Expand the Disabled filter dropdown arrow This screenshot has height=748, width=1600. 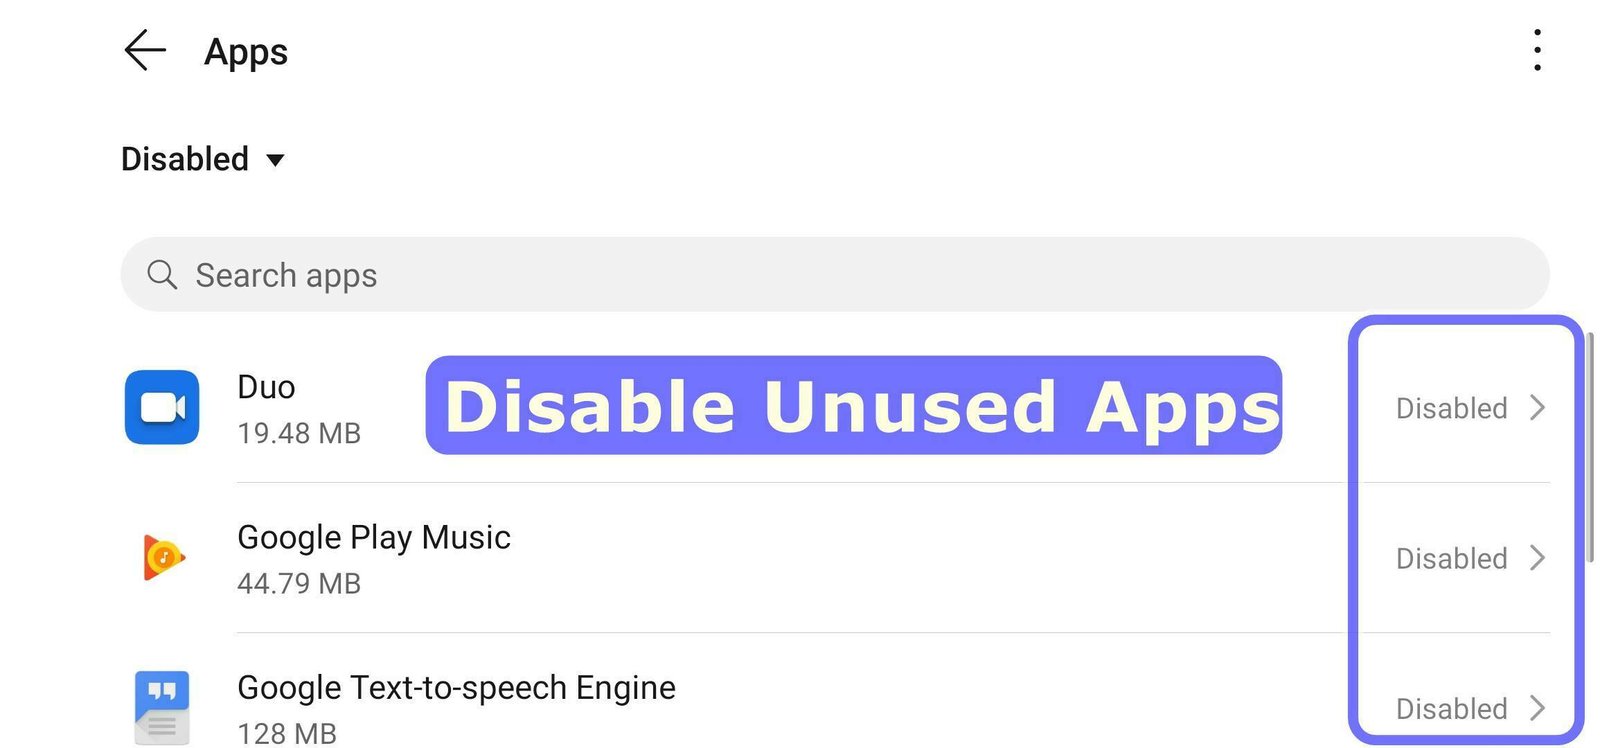(276, 160)
